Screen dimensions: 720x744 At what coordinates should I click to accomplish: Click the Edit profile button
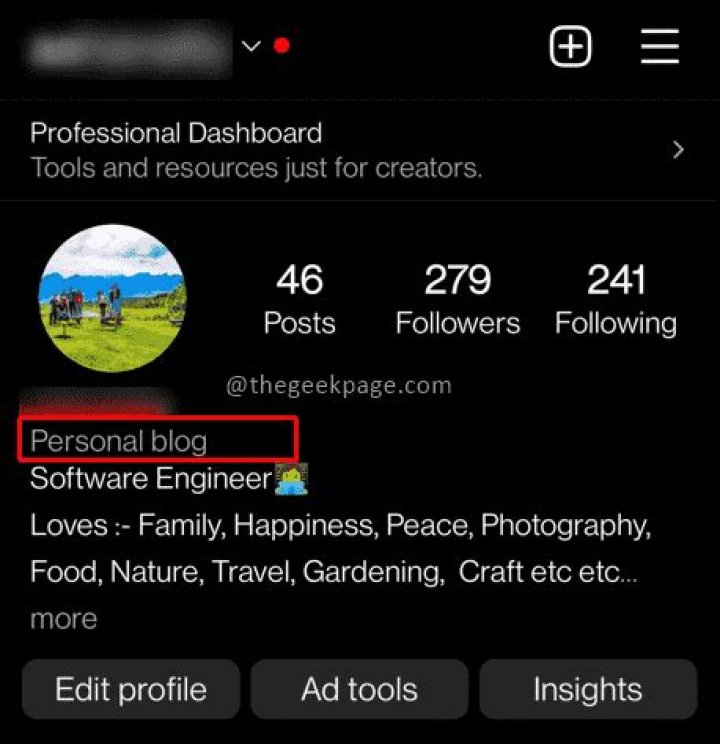coord(131,688)
